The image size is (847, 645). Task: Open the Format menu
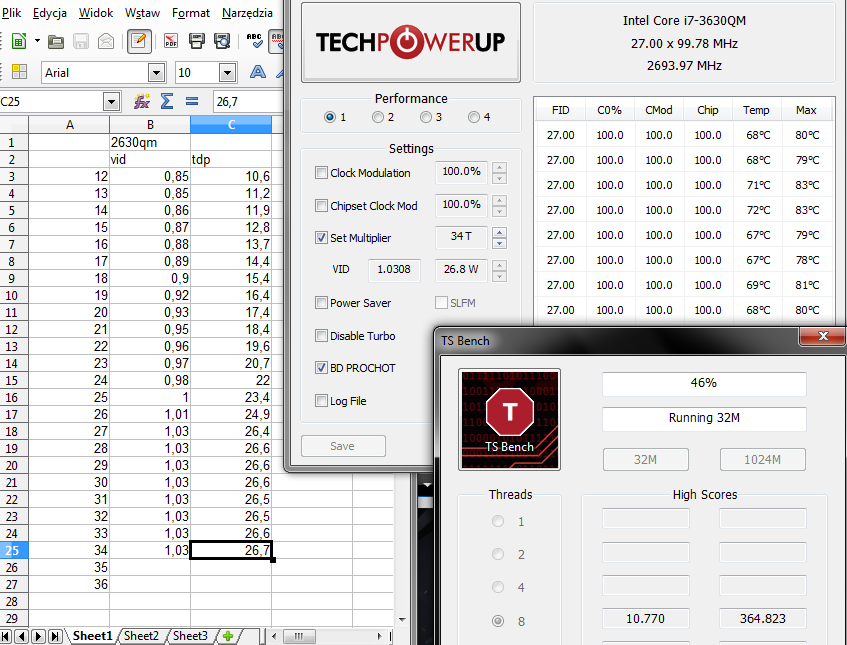point(191,12)
